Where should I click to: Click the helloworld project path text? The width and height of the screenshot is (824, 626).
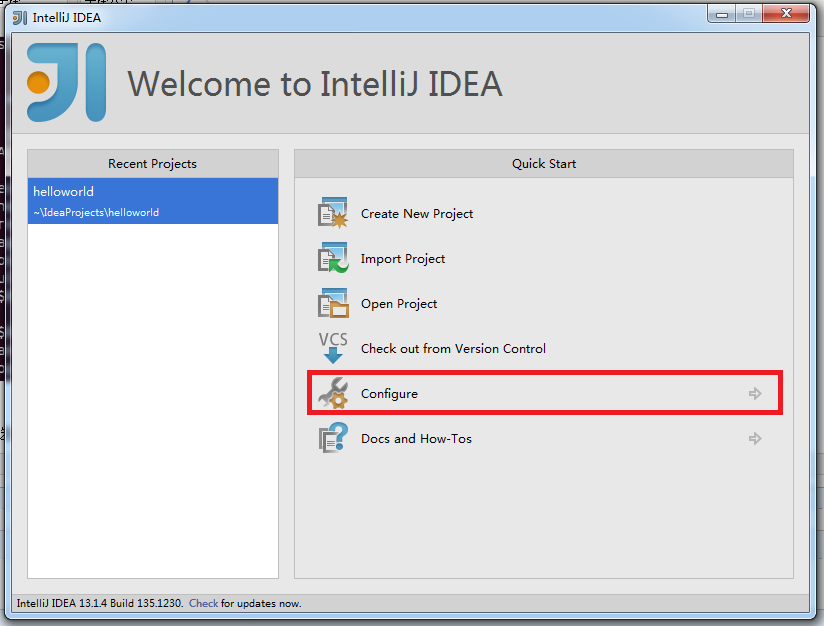tap(96, 212)
